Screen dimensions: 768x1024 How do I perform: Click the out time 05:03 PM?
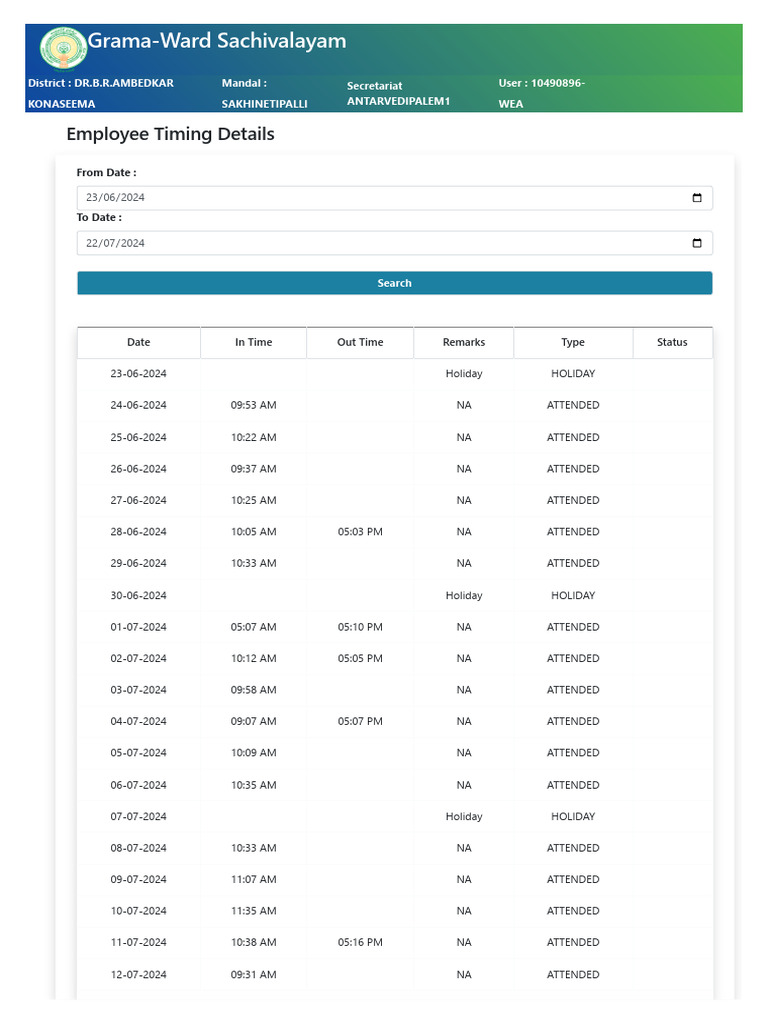click(x=360, y=532)
